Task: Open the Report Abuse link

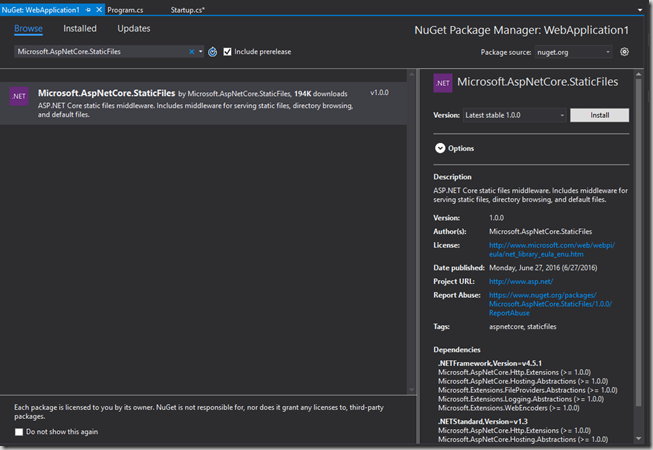Action: 550,304
